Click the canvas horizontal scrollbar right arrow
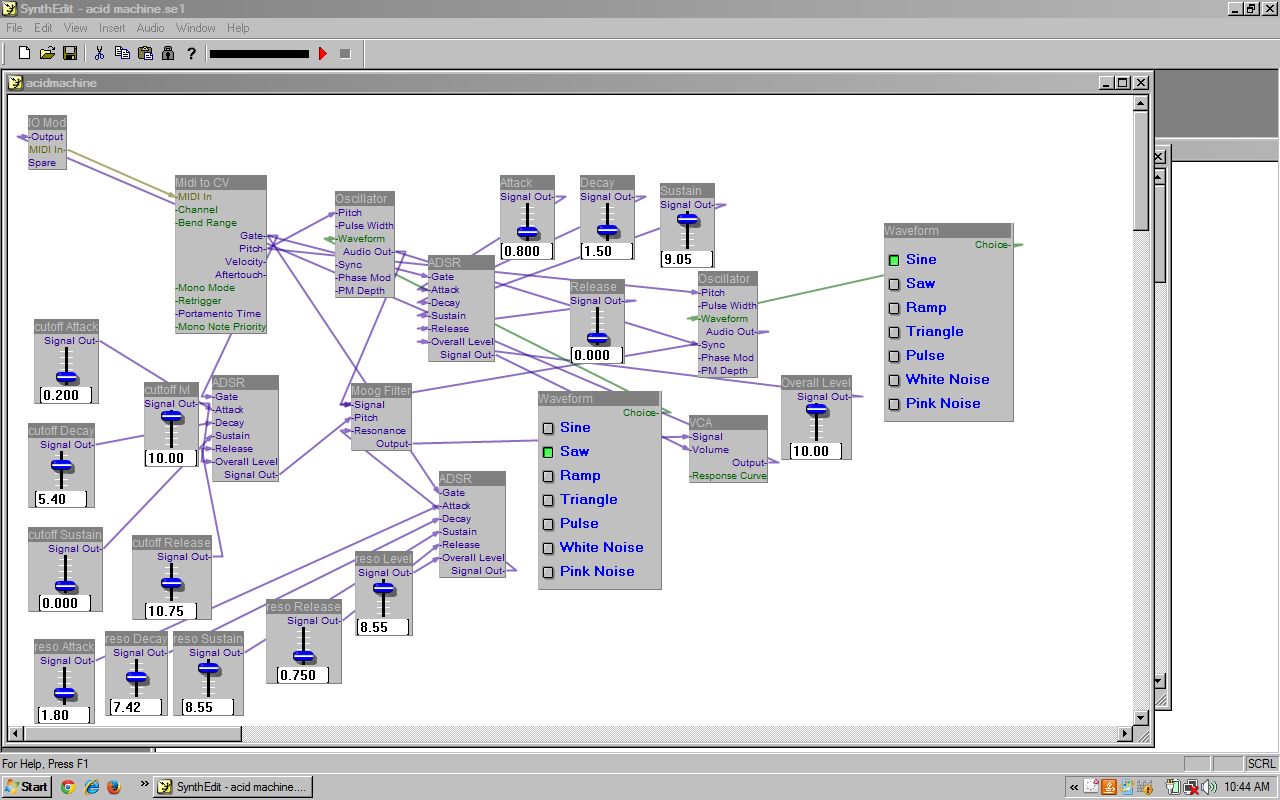The width and height of the screenshot is (1280, 800). click(1124, 735)
